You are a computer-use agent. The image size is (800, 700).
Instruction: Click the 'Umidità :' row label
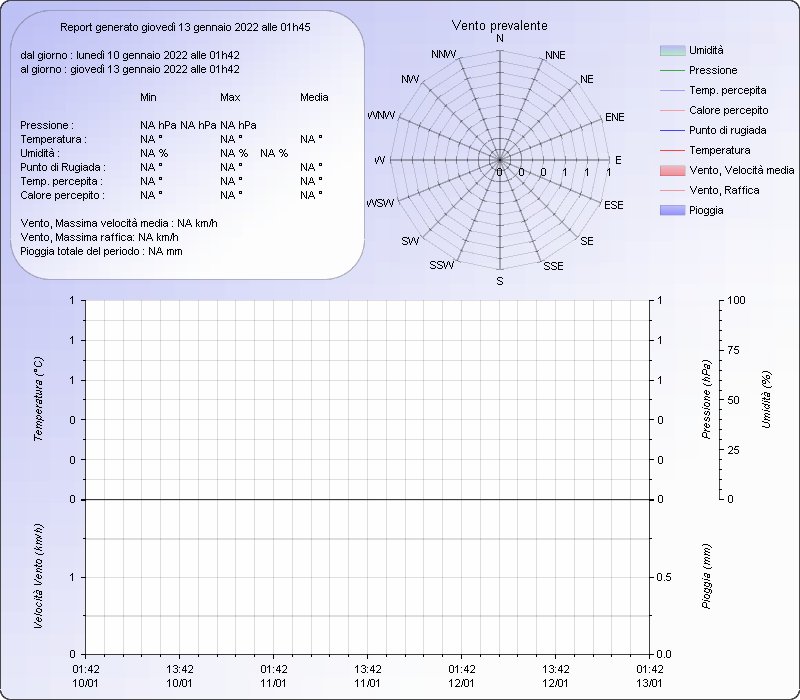click(x=40, y=153)
